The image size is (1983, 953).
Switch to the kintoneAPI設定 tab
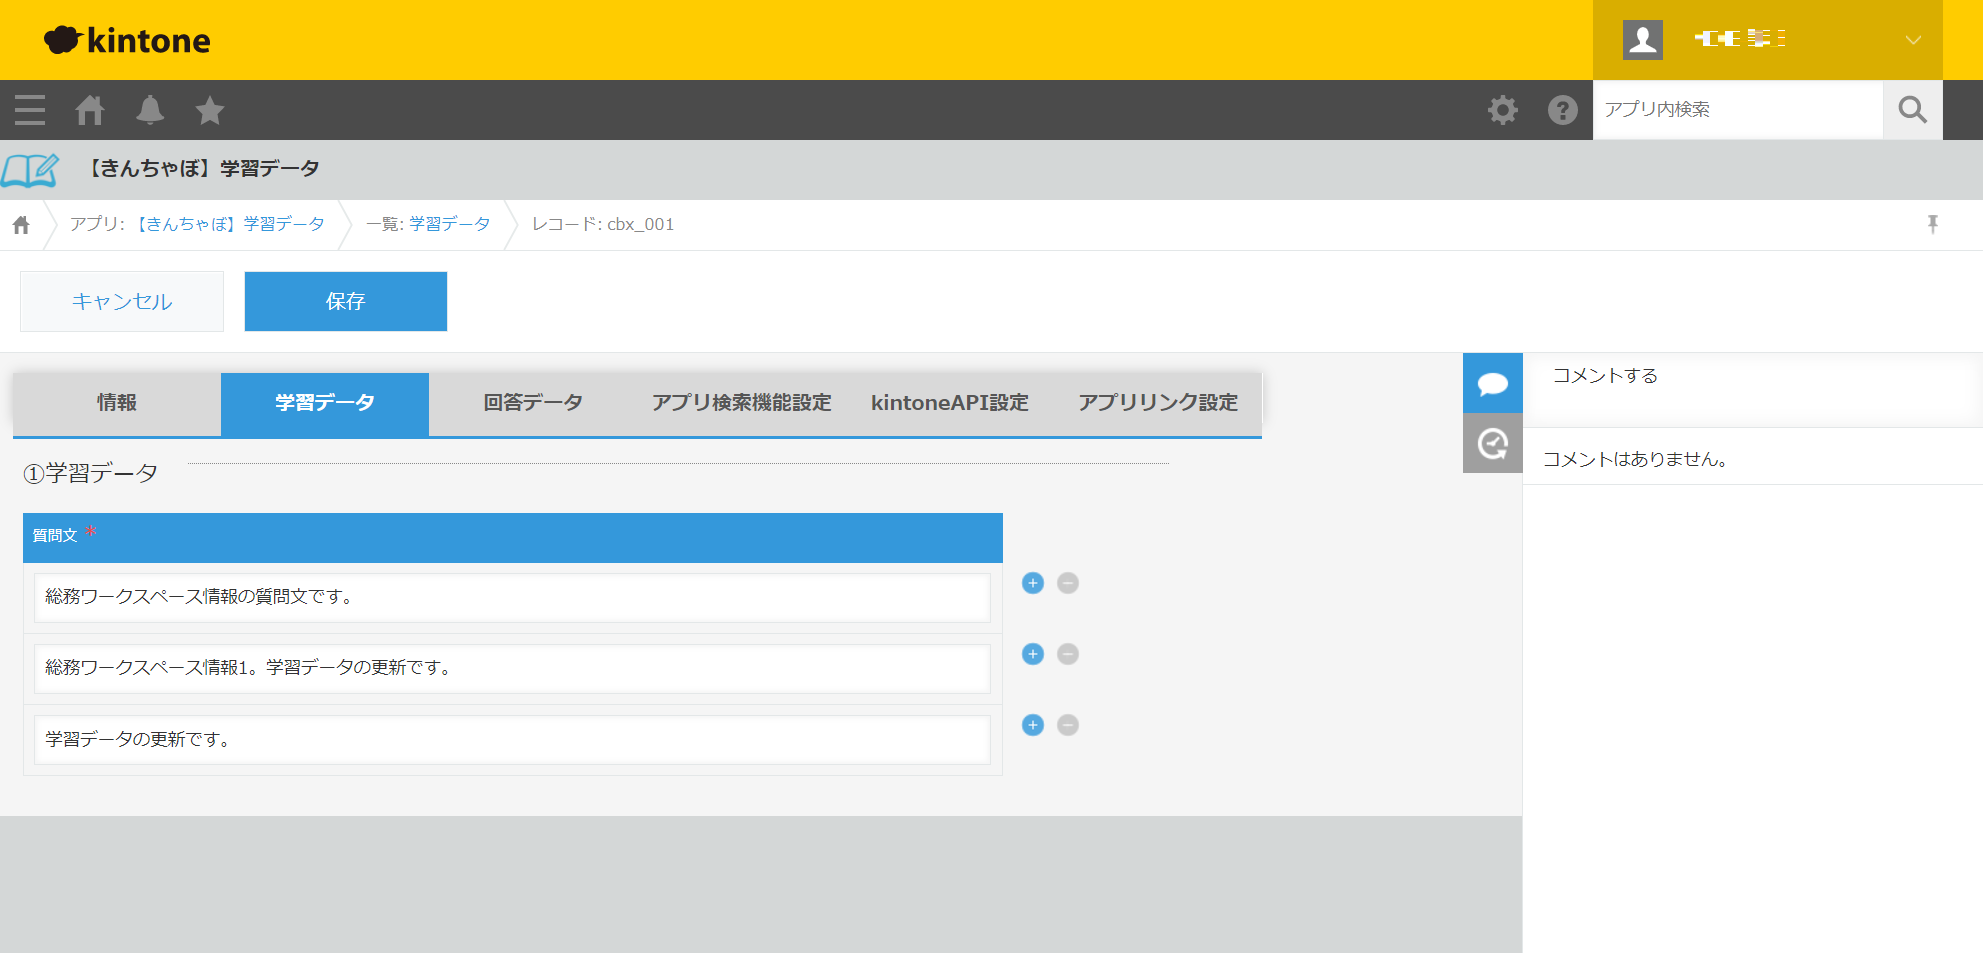click(x=949, y=403)
